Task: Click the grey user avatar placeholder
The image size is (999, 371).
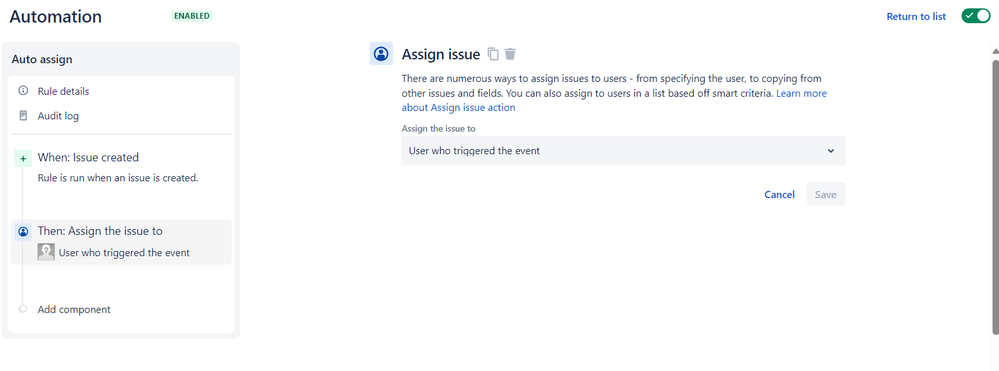Action: [x=46, y=252]
